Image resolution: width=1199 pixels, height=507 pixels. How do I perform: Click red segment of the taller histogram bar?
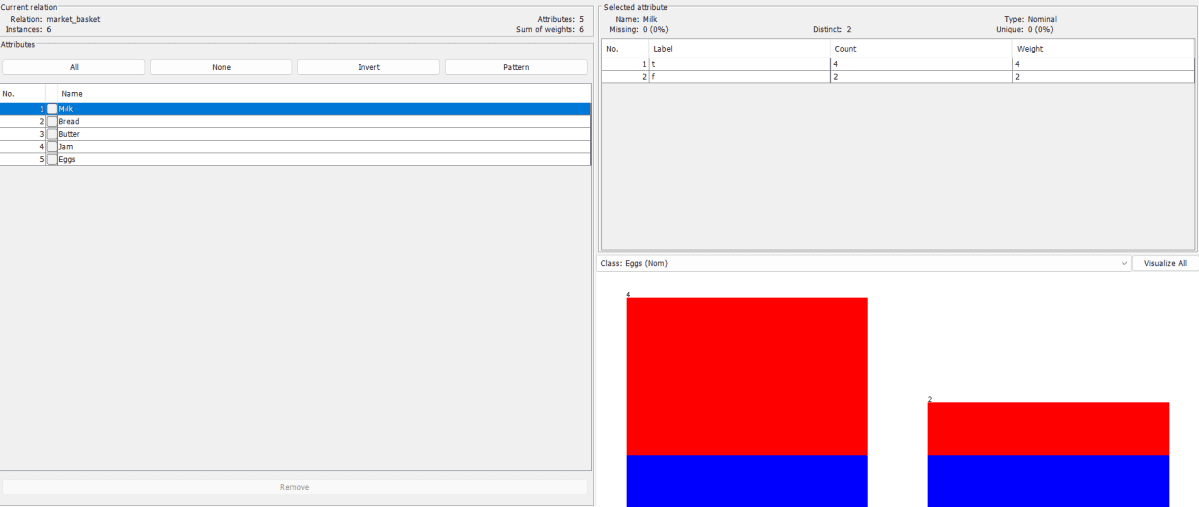coord(747,376)
